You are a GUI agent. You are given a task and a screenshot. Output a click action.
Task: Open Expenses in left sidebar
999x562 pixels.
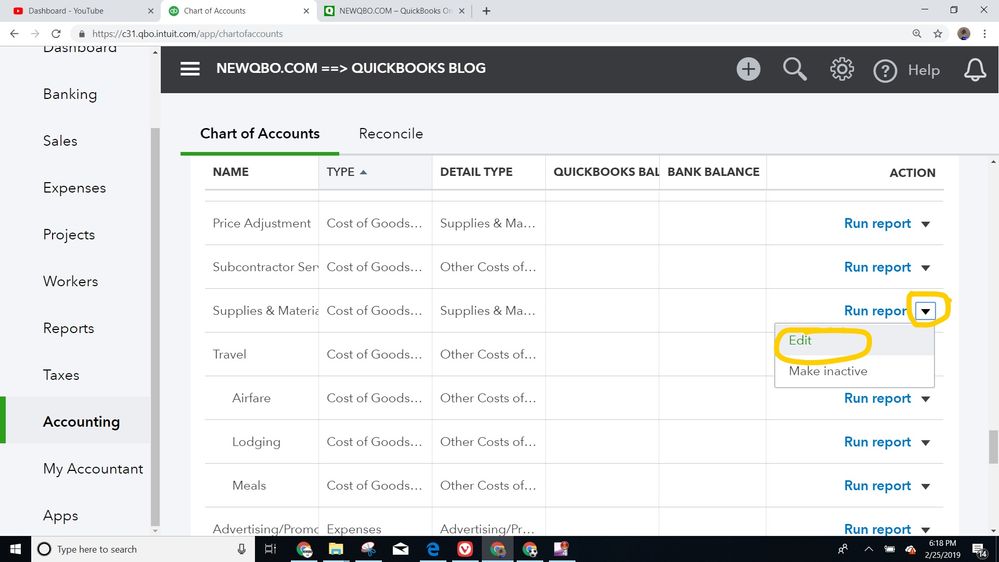[75, 188]
